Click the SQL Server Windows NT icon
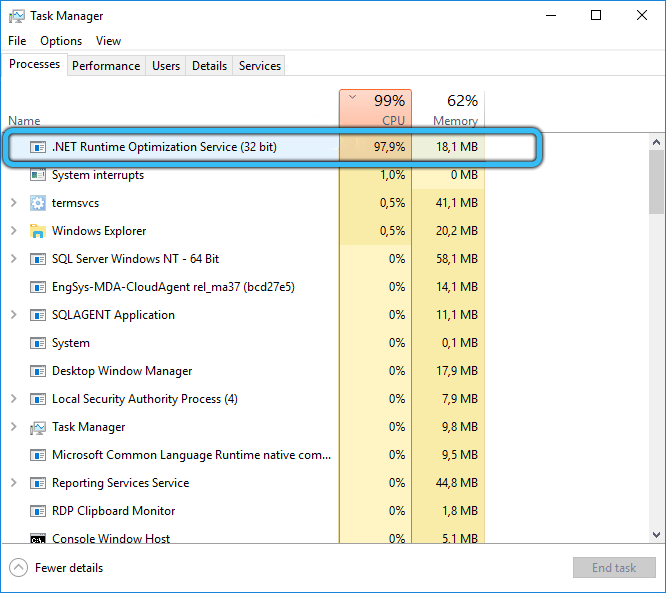 coord(38,259)
